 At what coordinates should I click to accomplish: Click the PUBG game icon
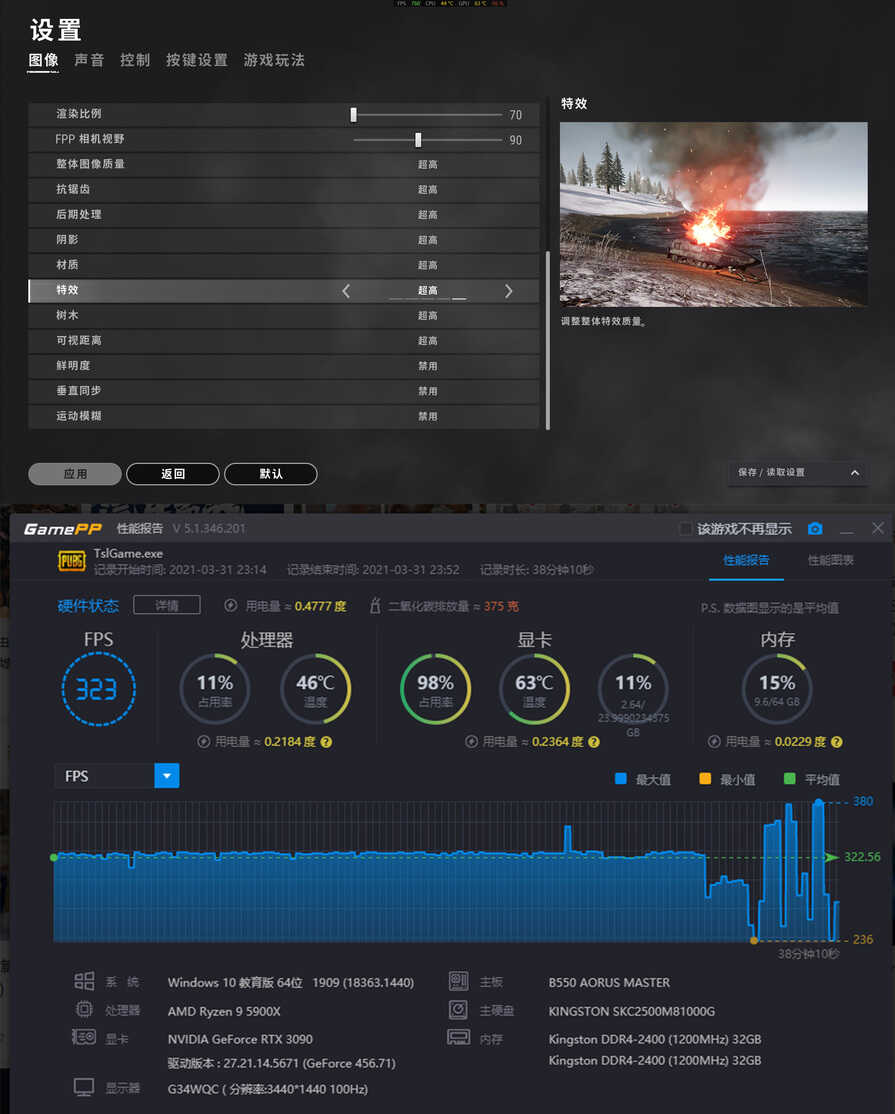(x=72, y=561)
